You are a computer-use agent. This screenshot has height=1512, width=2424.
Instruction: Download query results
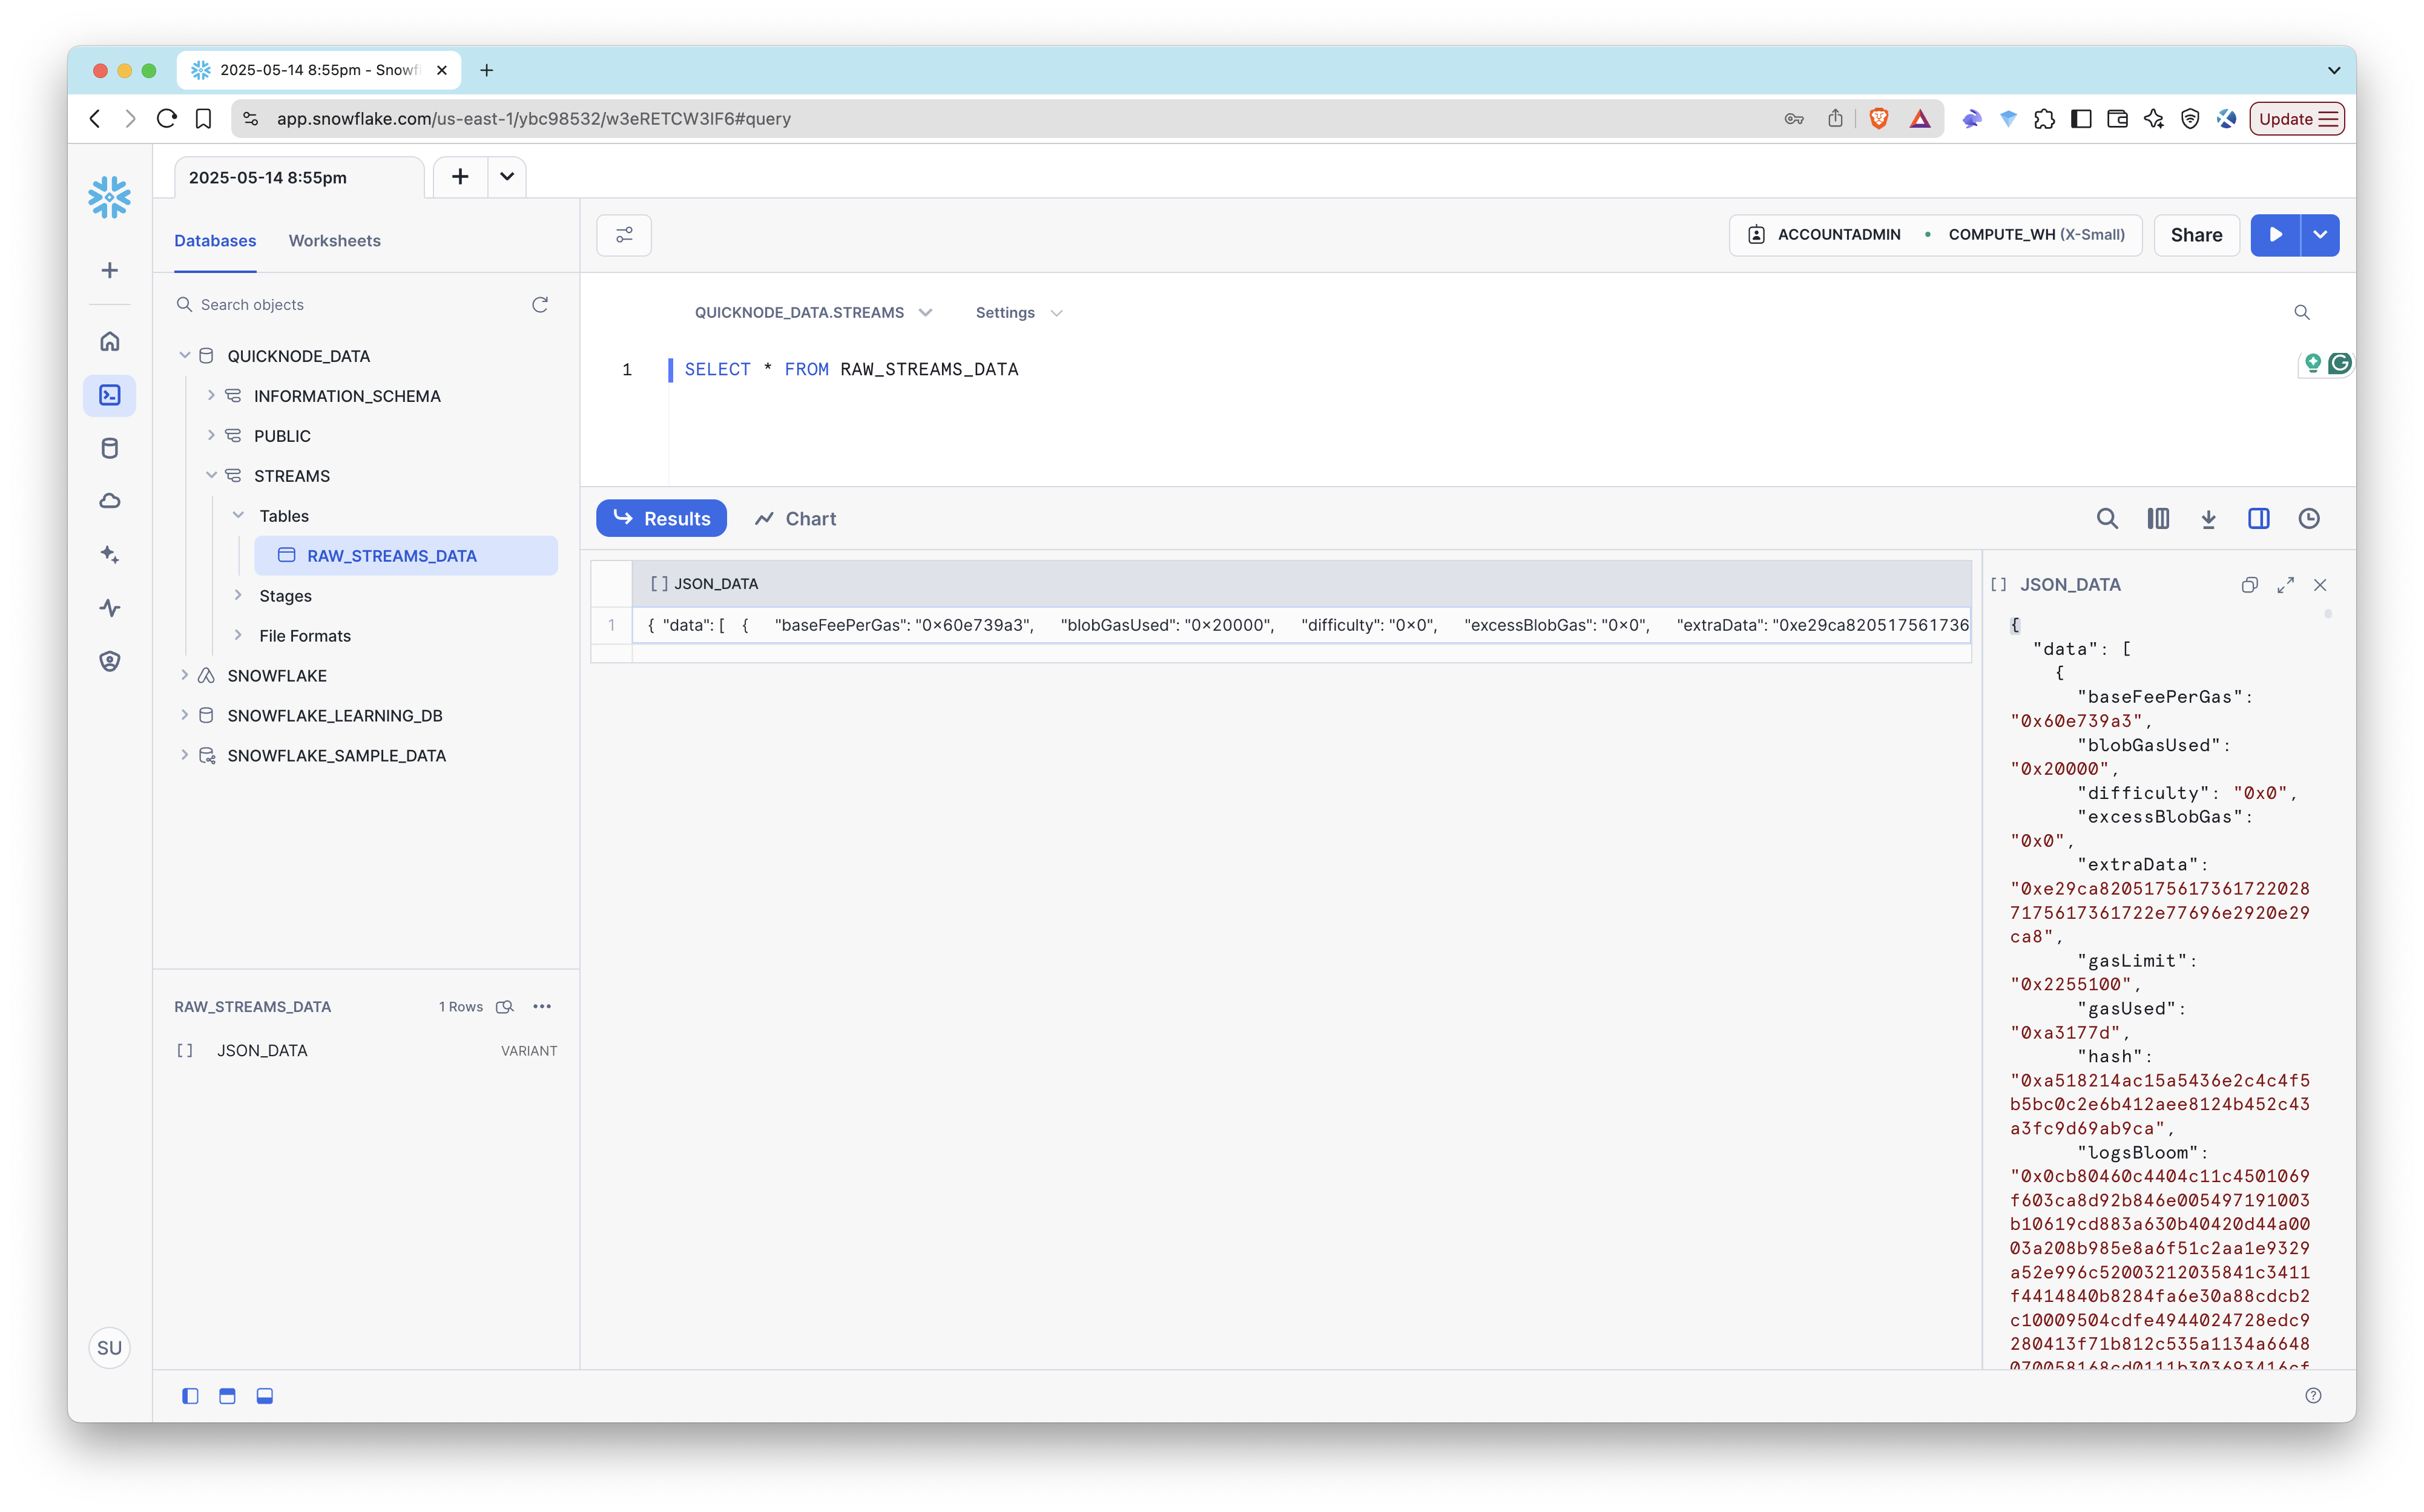[x=2208, y=518]
